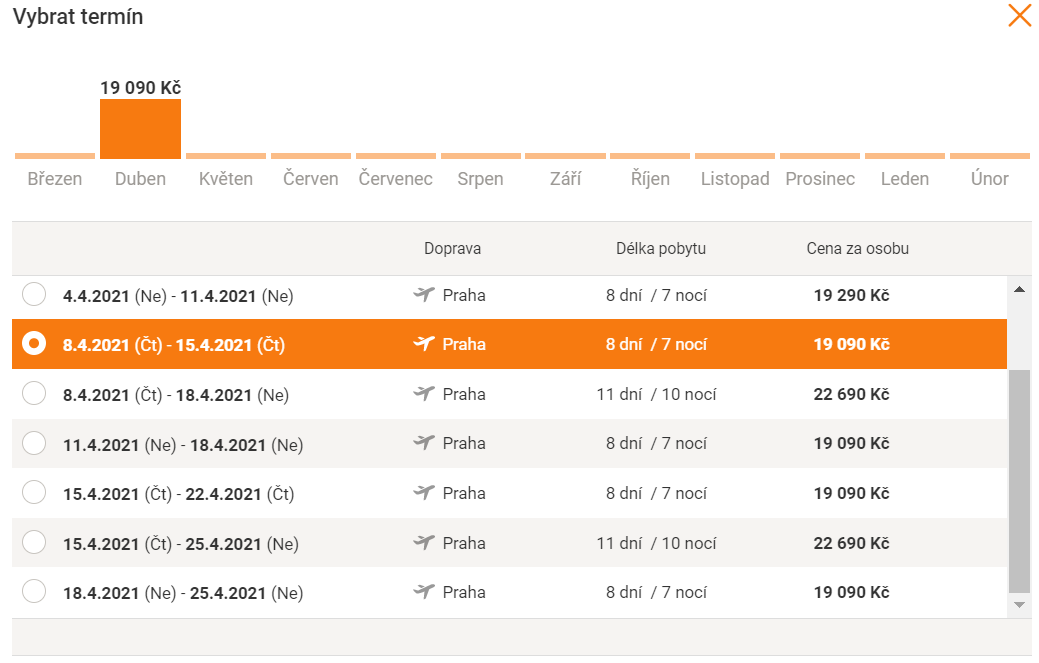
Task: Click the plane icon in the 15.4.2021 - 22.4.2021 row
Action: (x=424, y=493)
